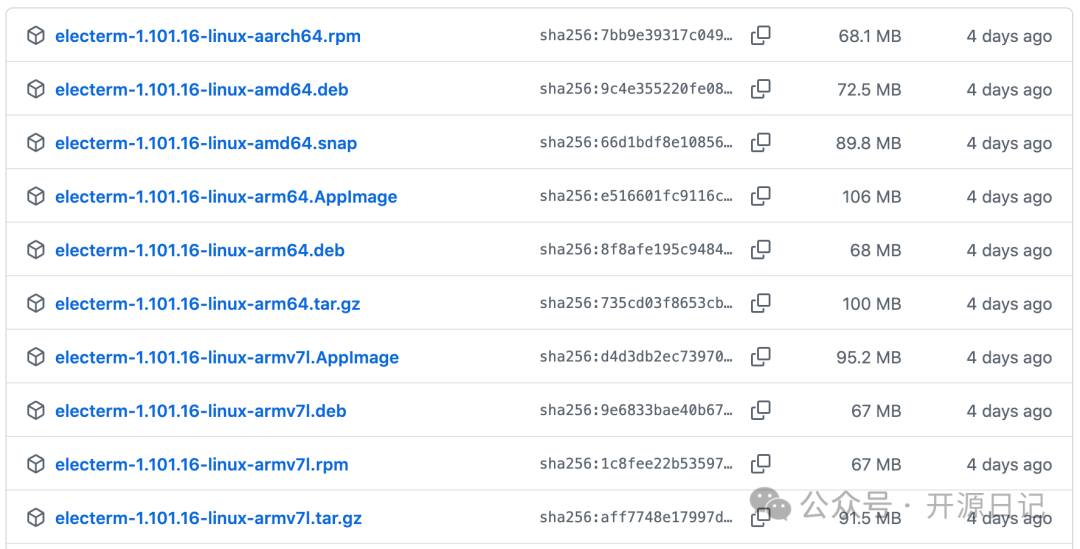This screenshot has width=1080, height=549.
Task: Copy sha256 of linux-armv7l.rpm
Action: [x=761, y=464]
